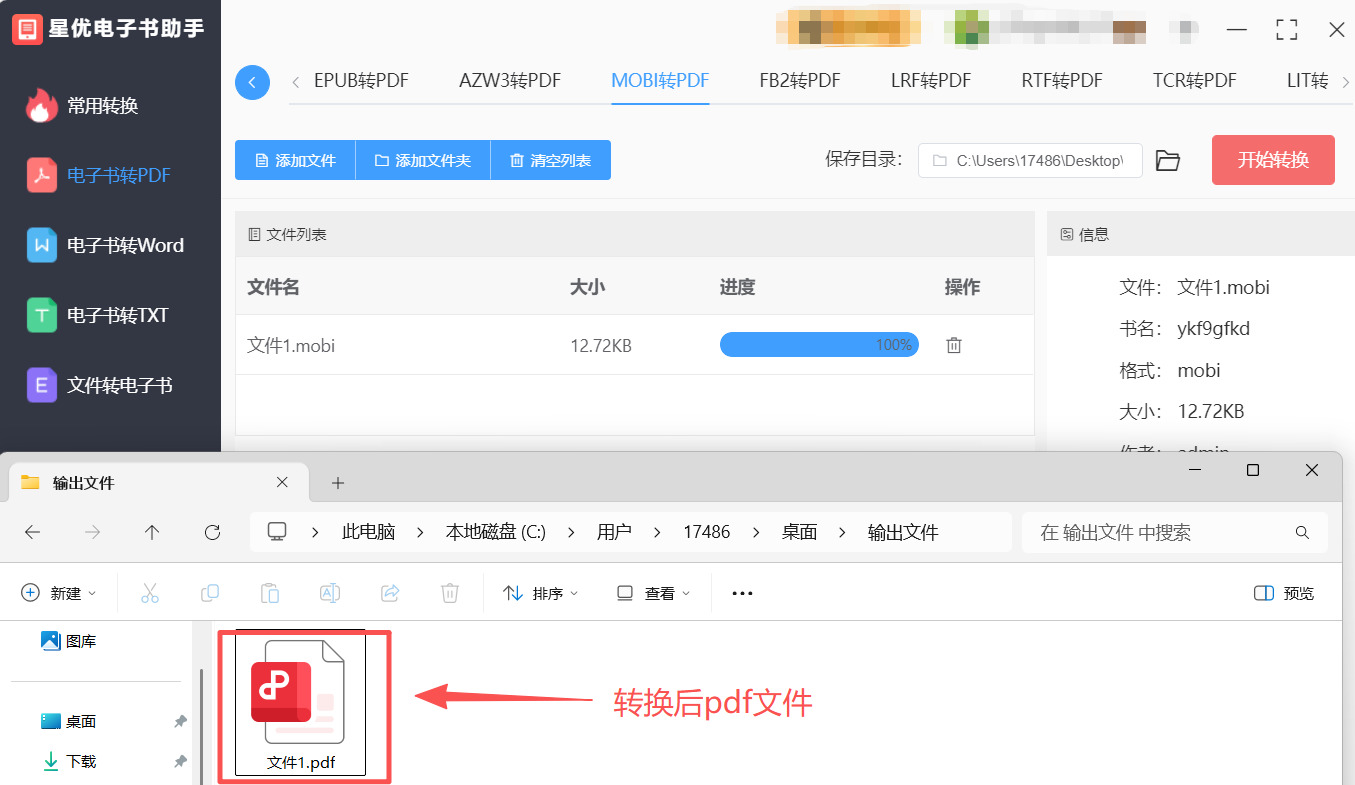Switch to the LRF转PDF tab
The height and width of the screenshot is (785, 1355).
[931, 81]
